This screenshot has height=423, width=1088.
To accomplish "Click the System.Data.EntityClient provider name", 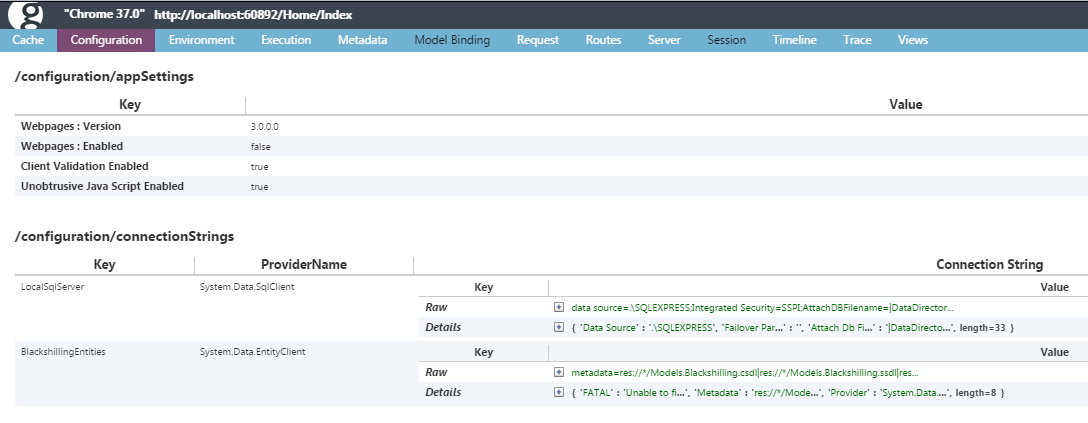I will (x=253, y=352).
